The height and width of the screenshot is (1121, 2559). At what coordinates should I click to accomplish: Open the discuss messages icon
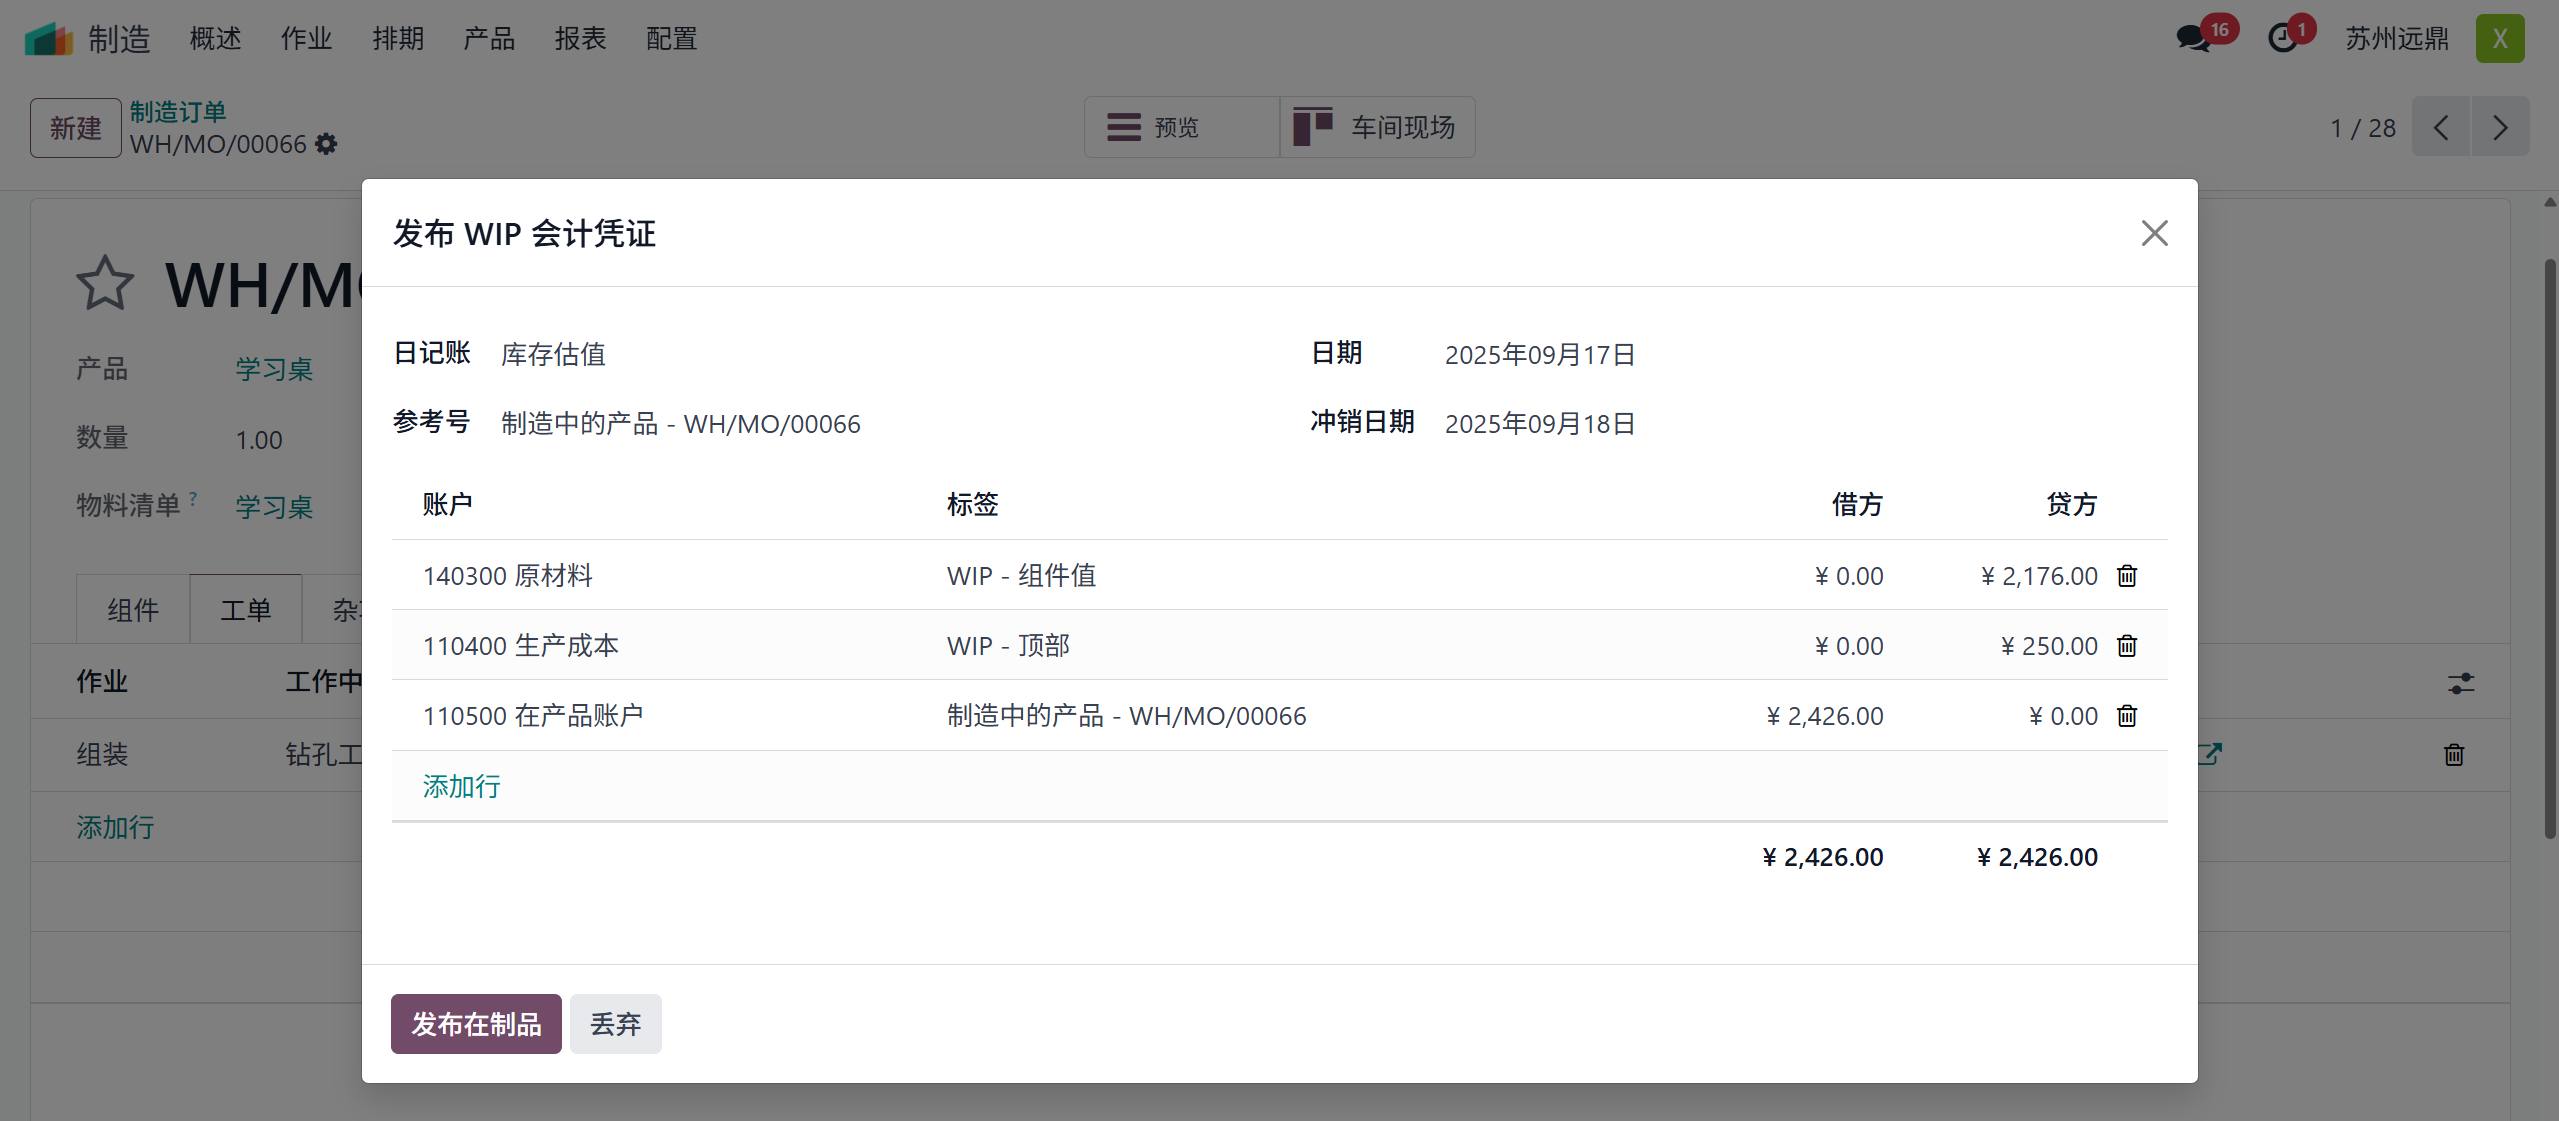tap(2194, 39)
